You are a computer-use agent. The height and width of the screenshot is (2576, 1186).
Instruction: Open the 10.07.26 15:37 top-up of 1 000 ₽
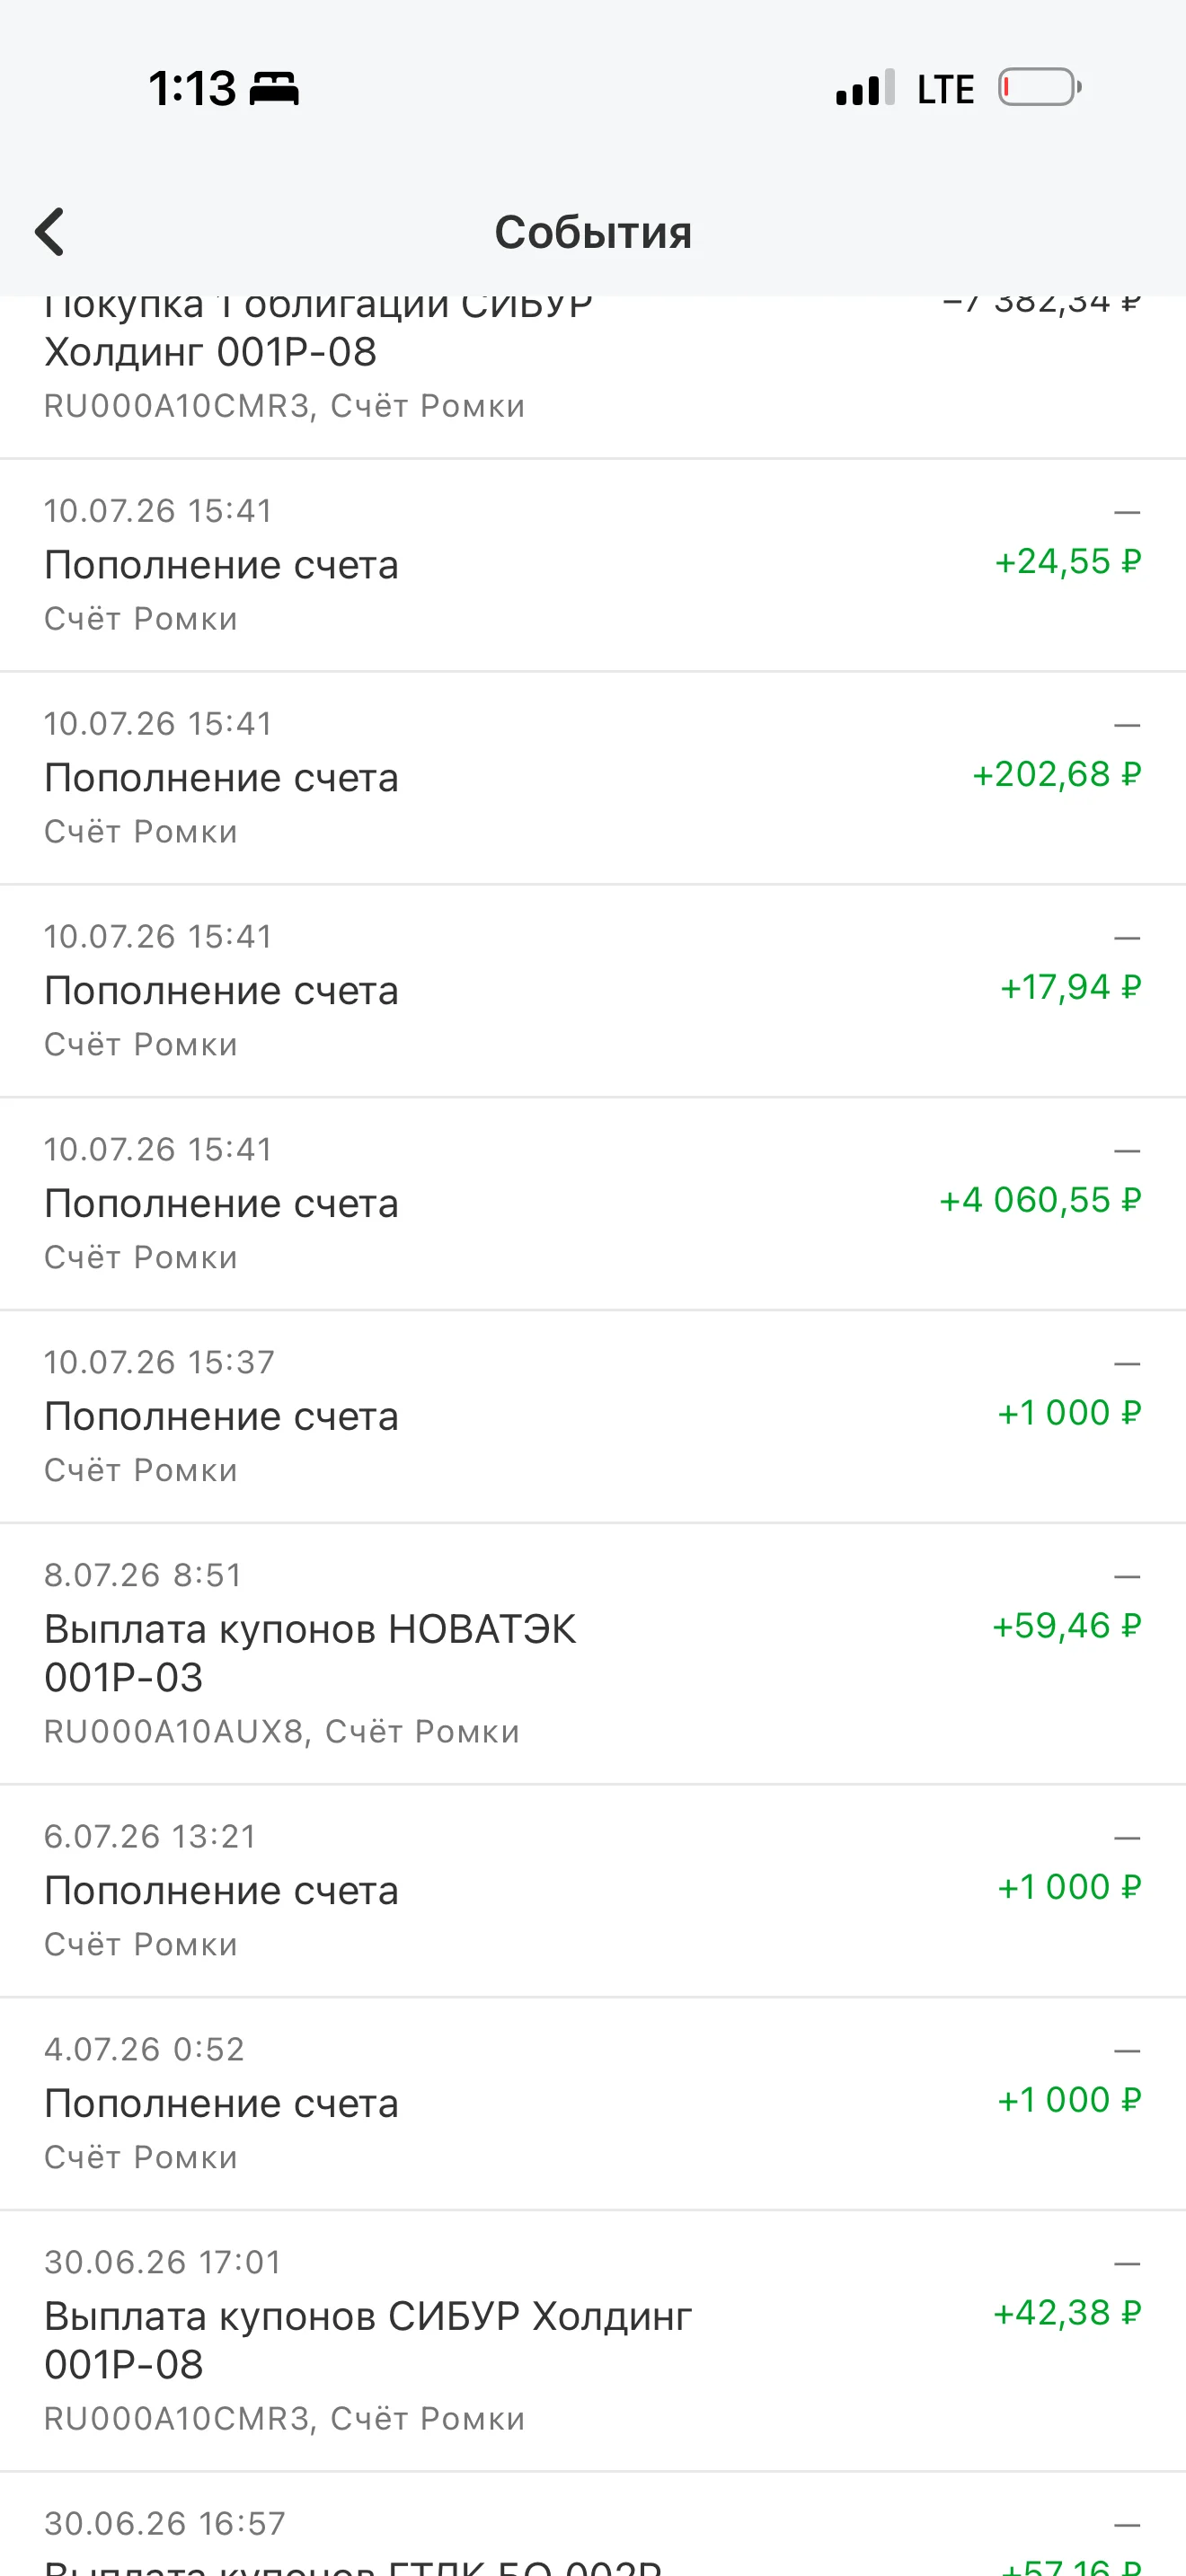pos(593,1417)
